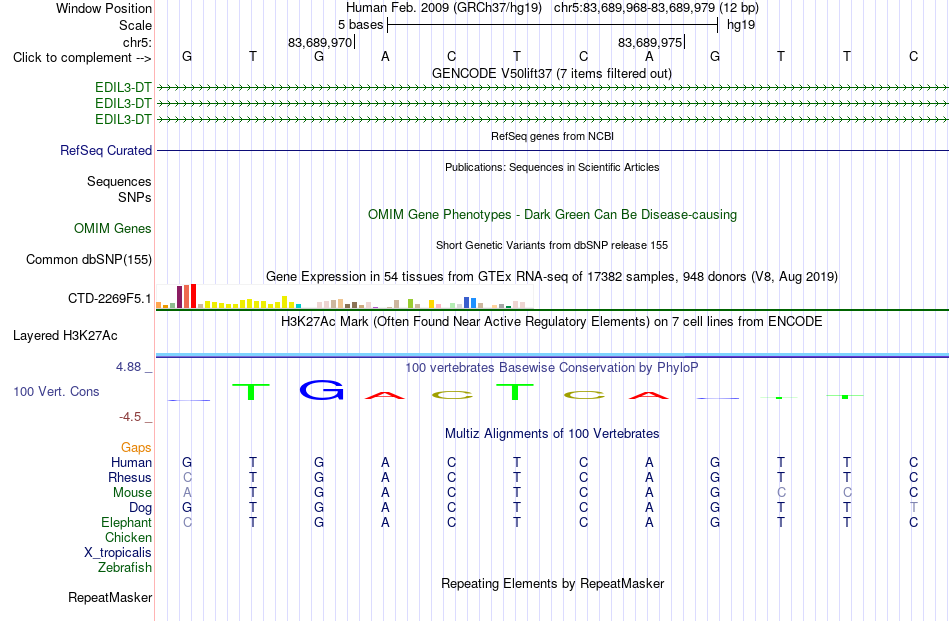This screenshot has height=621, width=950.
Task: Click the OMIM Gene Phenotypes track title
Action: (553, 214)
